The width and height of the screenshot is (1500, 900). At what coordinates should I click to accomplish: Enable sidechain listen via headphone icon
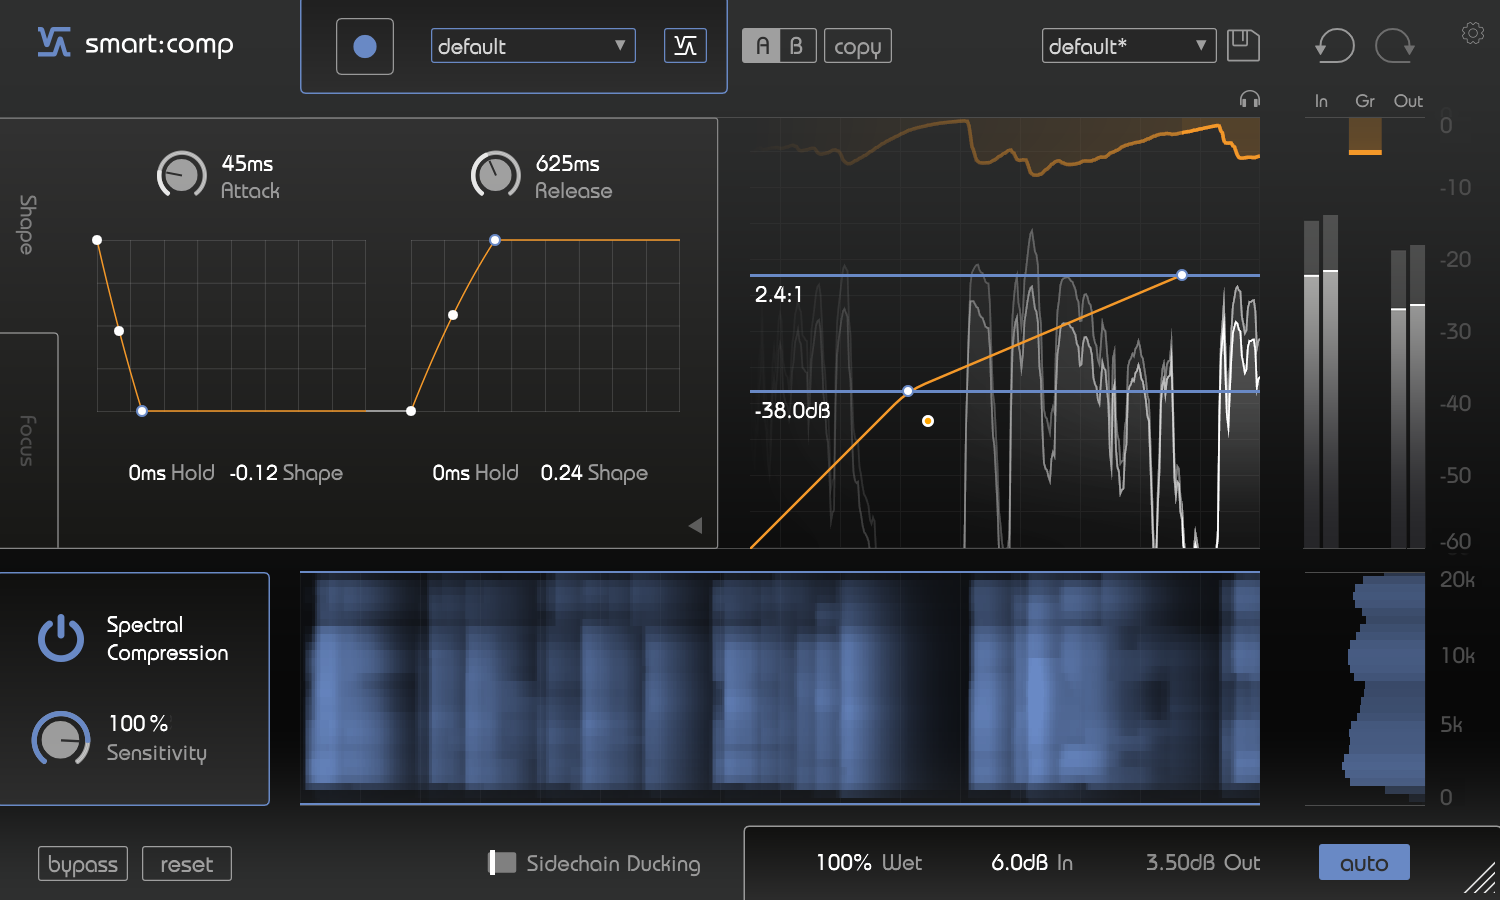click(1250, 99)
